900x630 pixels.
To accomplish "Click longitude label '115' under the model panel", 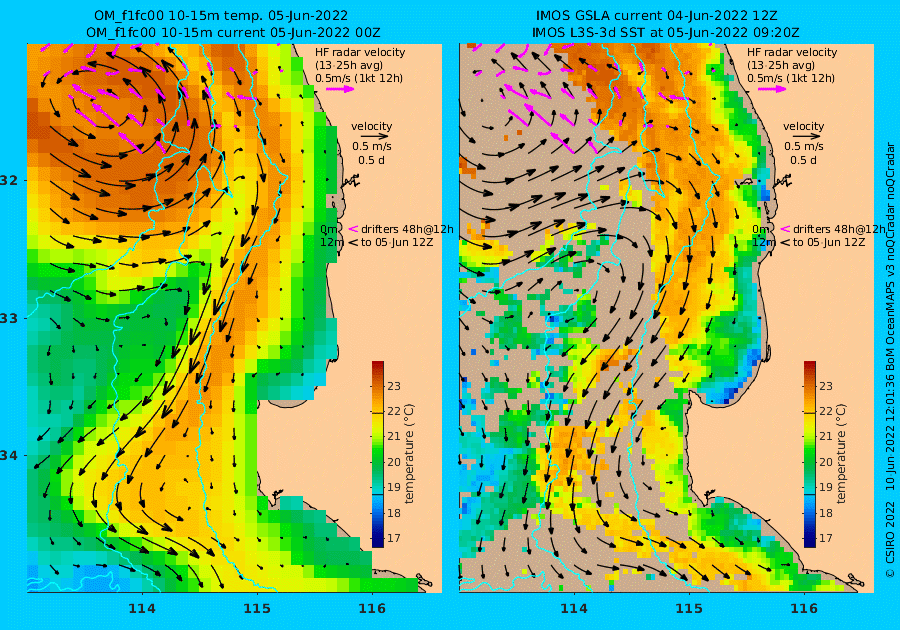I will 257,609.
